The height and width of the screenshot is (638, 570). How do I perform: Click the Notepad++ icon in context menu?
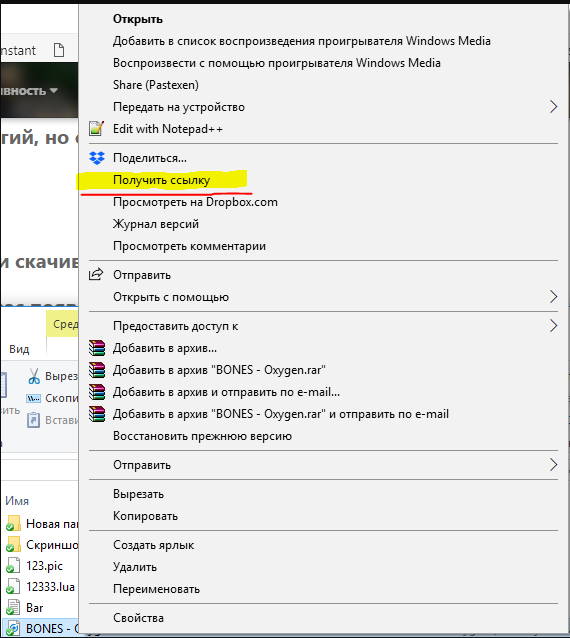[96, 129]
